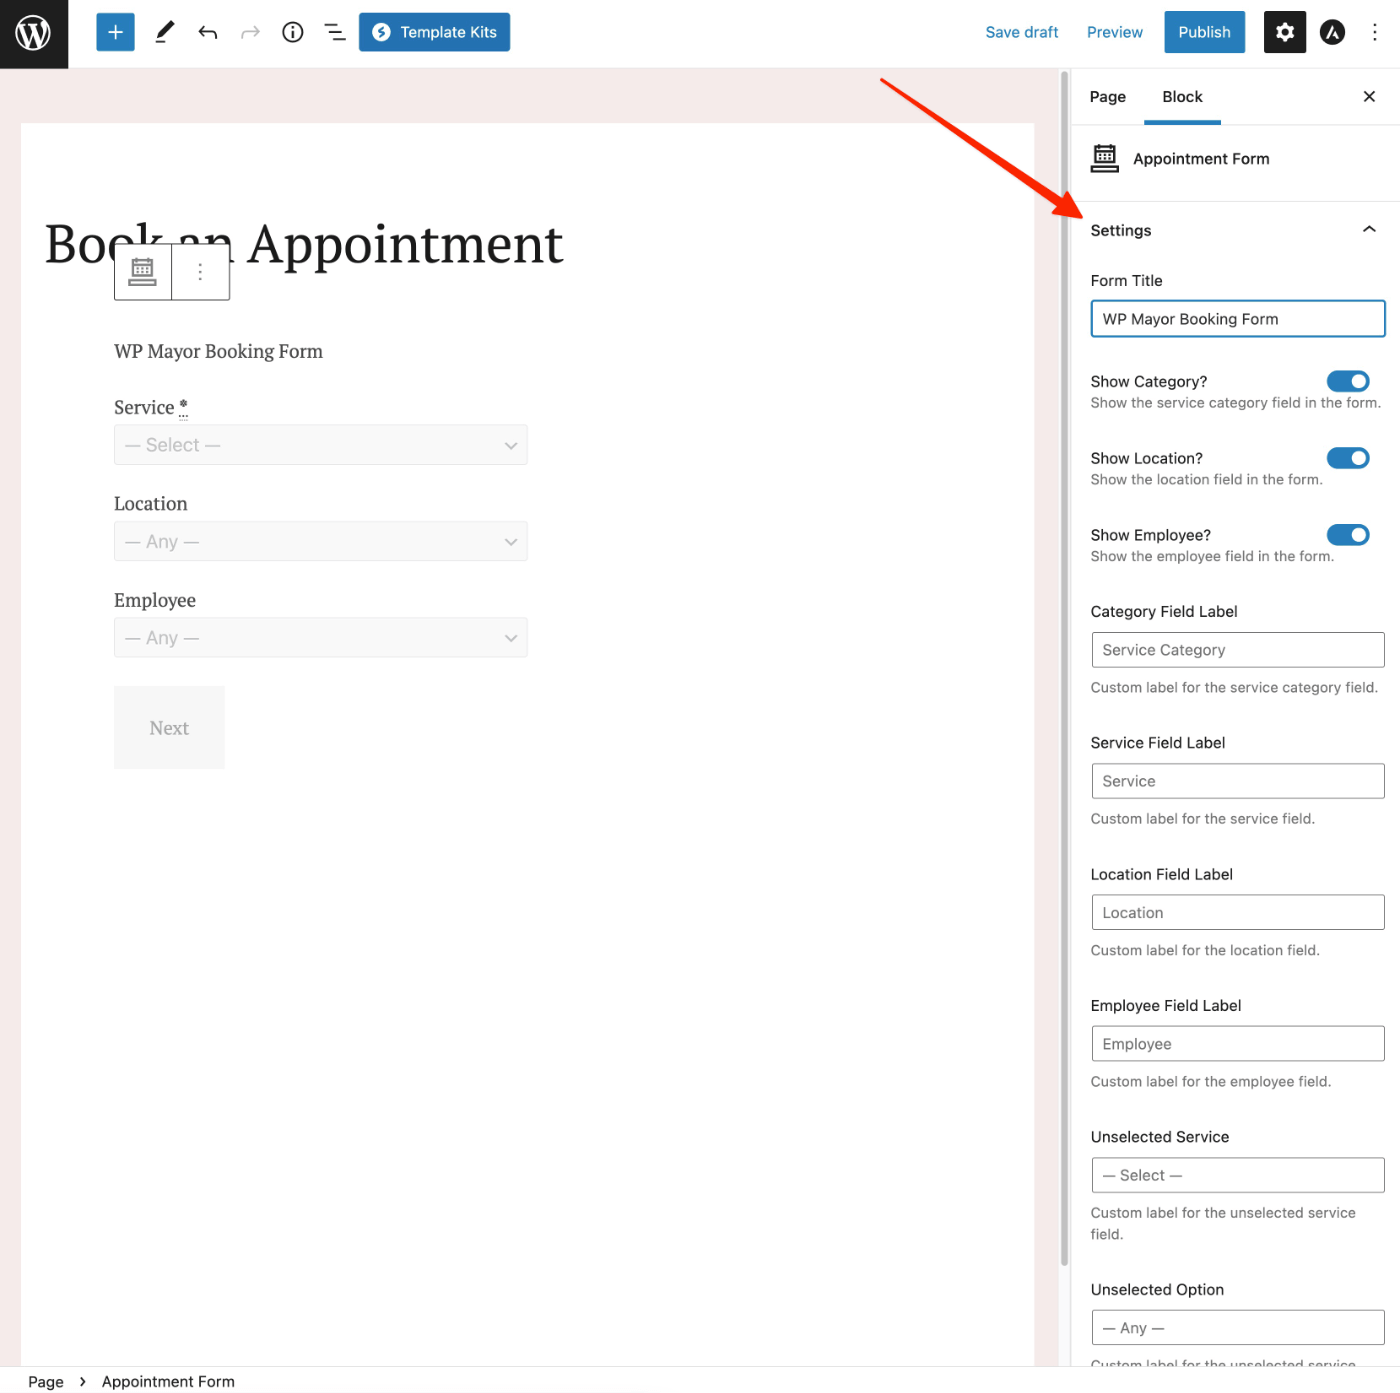This screenshot has width=1400, height=1393.
Task: Click the Service Field Label input
Action: pyautogui.click(x=1238, y=781)
